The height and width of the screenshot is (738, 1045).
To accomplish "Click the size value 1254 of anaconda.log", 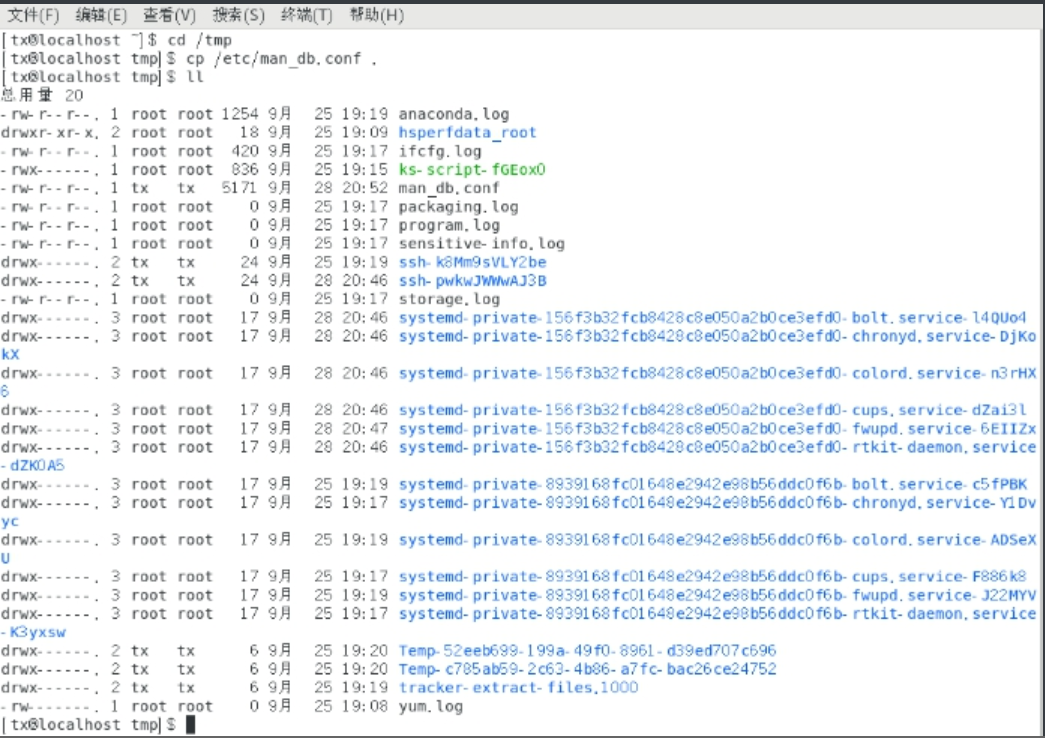I will point(240,114).
